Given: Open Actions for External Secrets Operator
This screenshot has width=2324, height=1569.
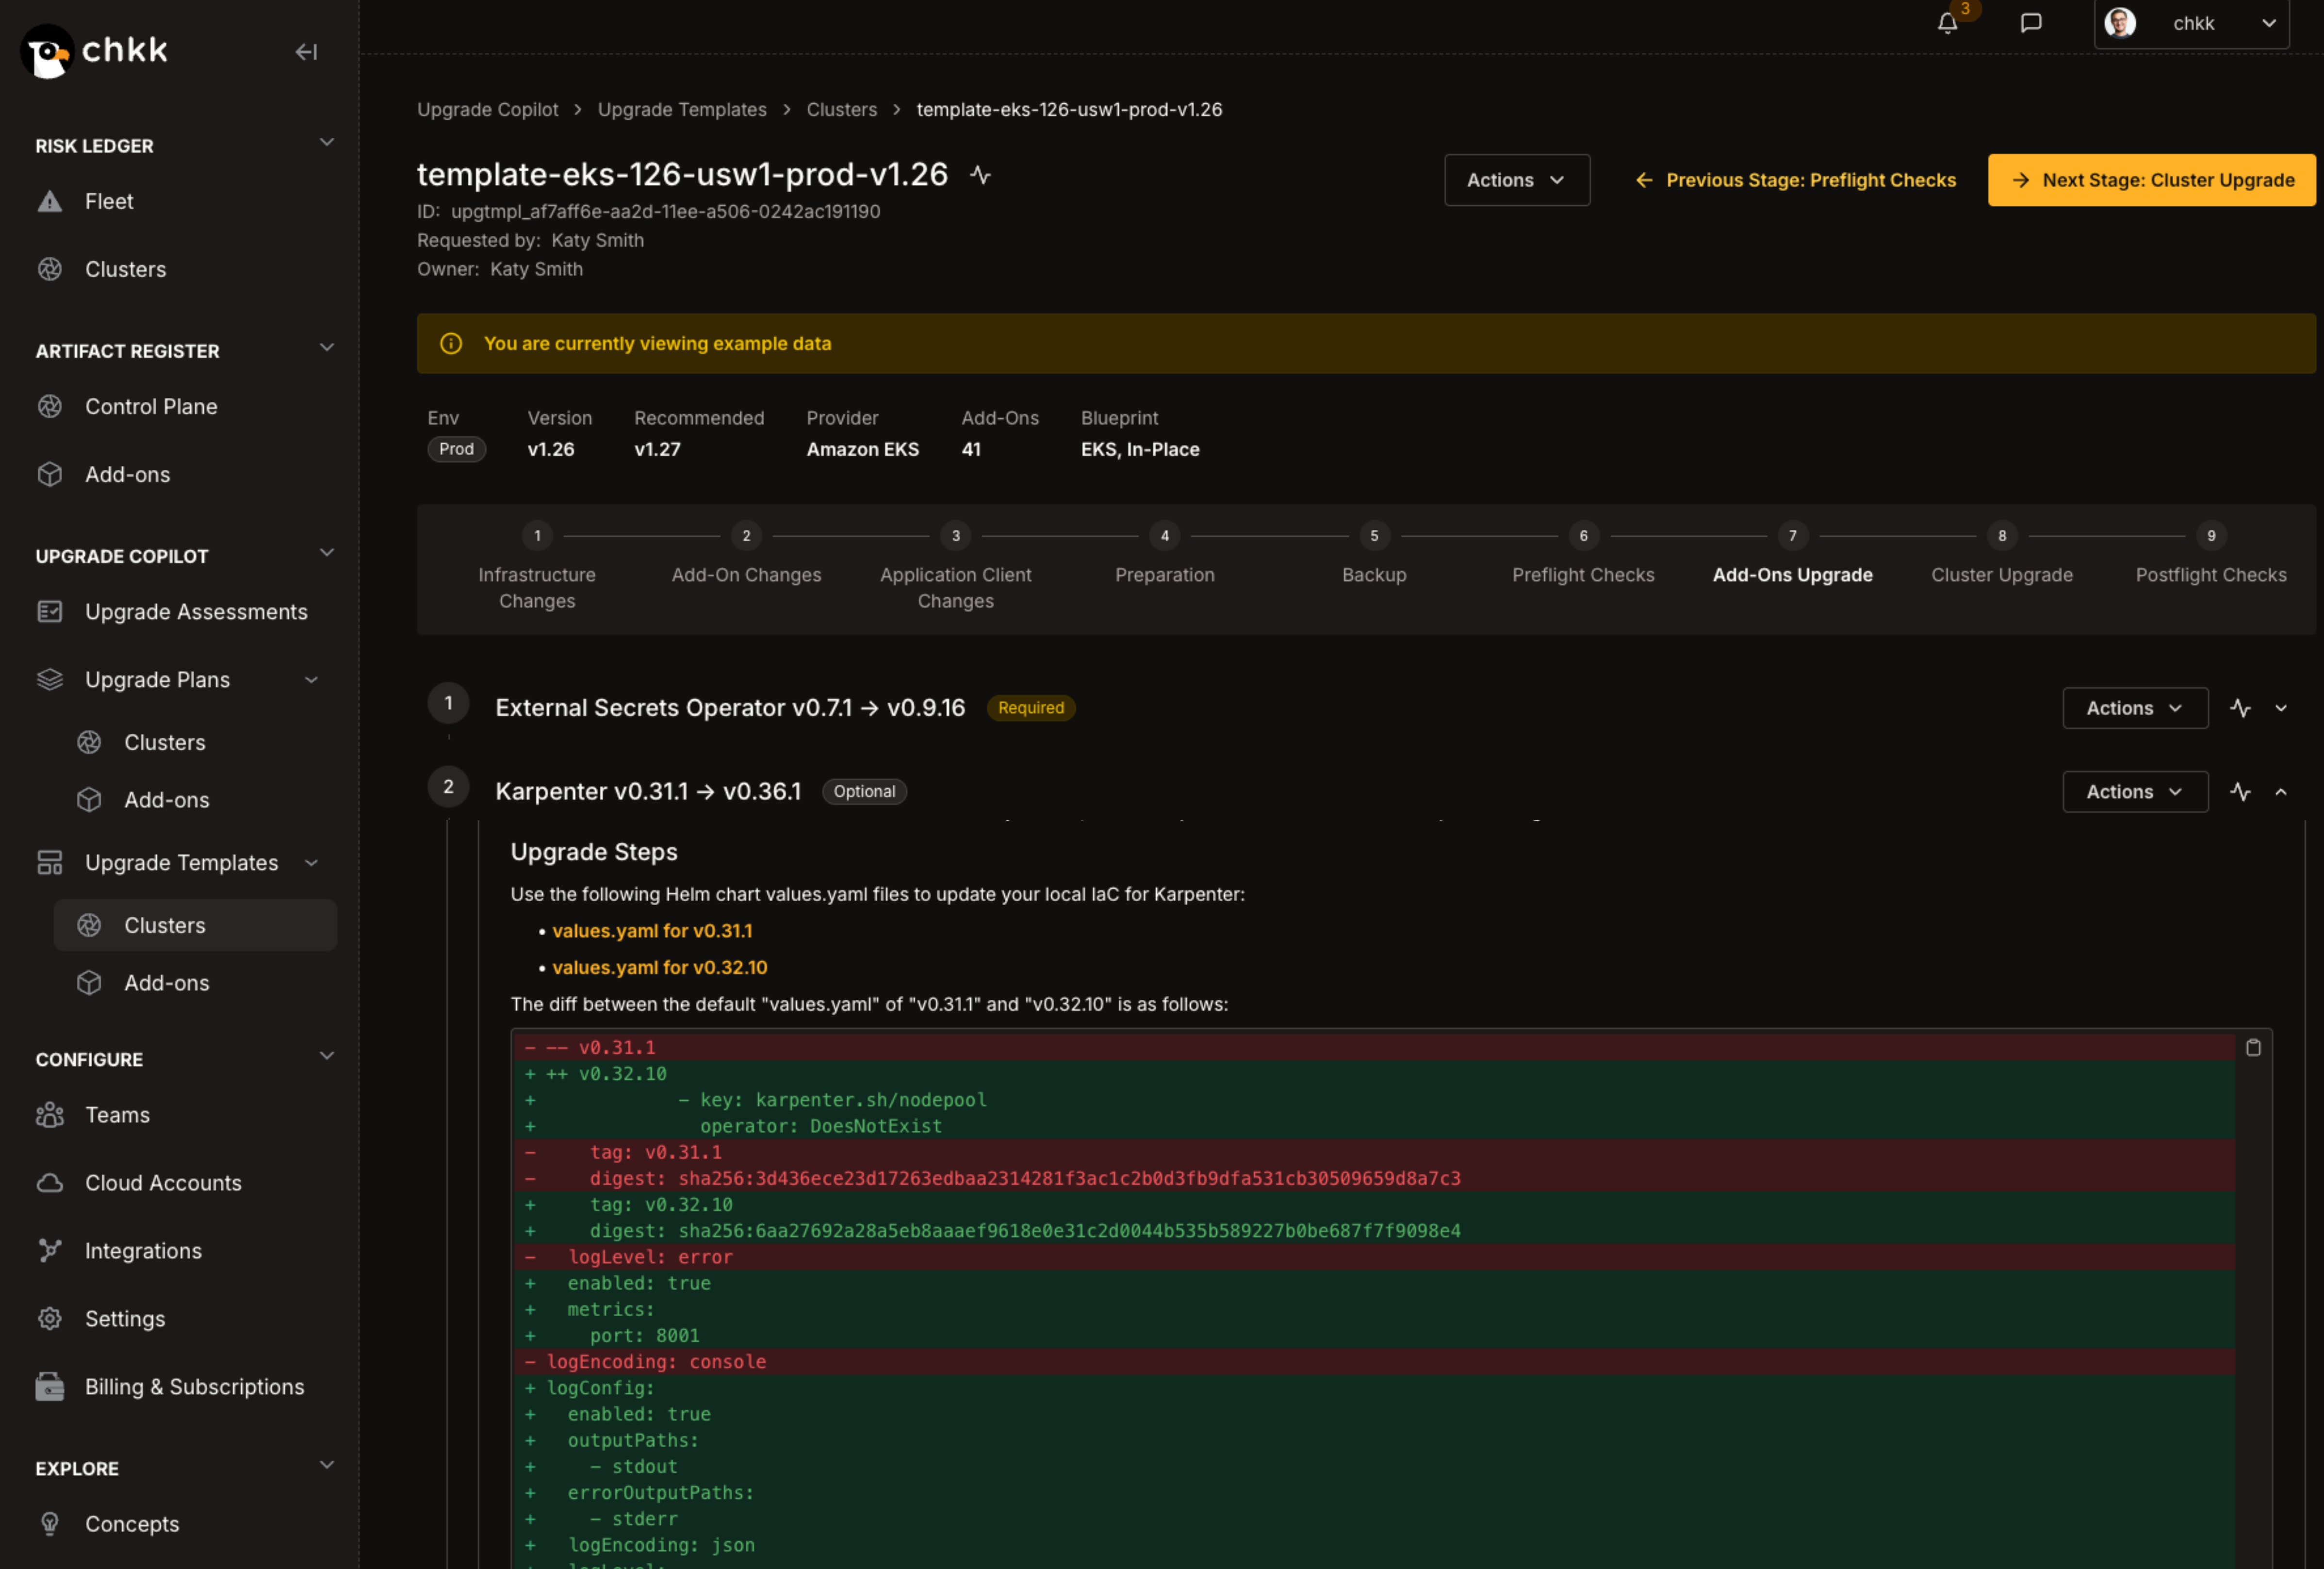Looking at the screenshot, I should tap(2134, 708).
